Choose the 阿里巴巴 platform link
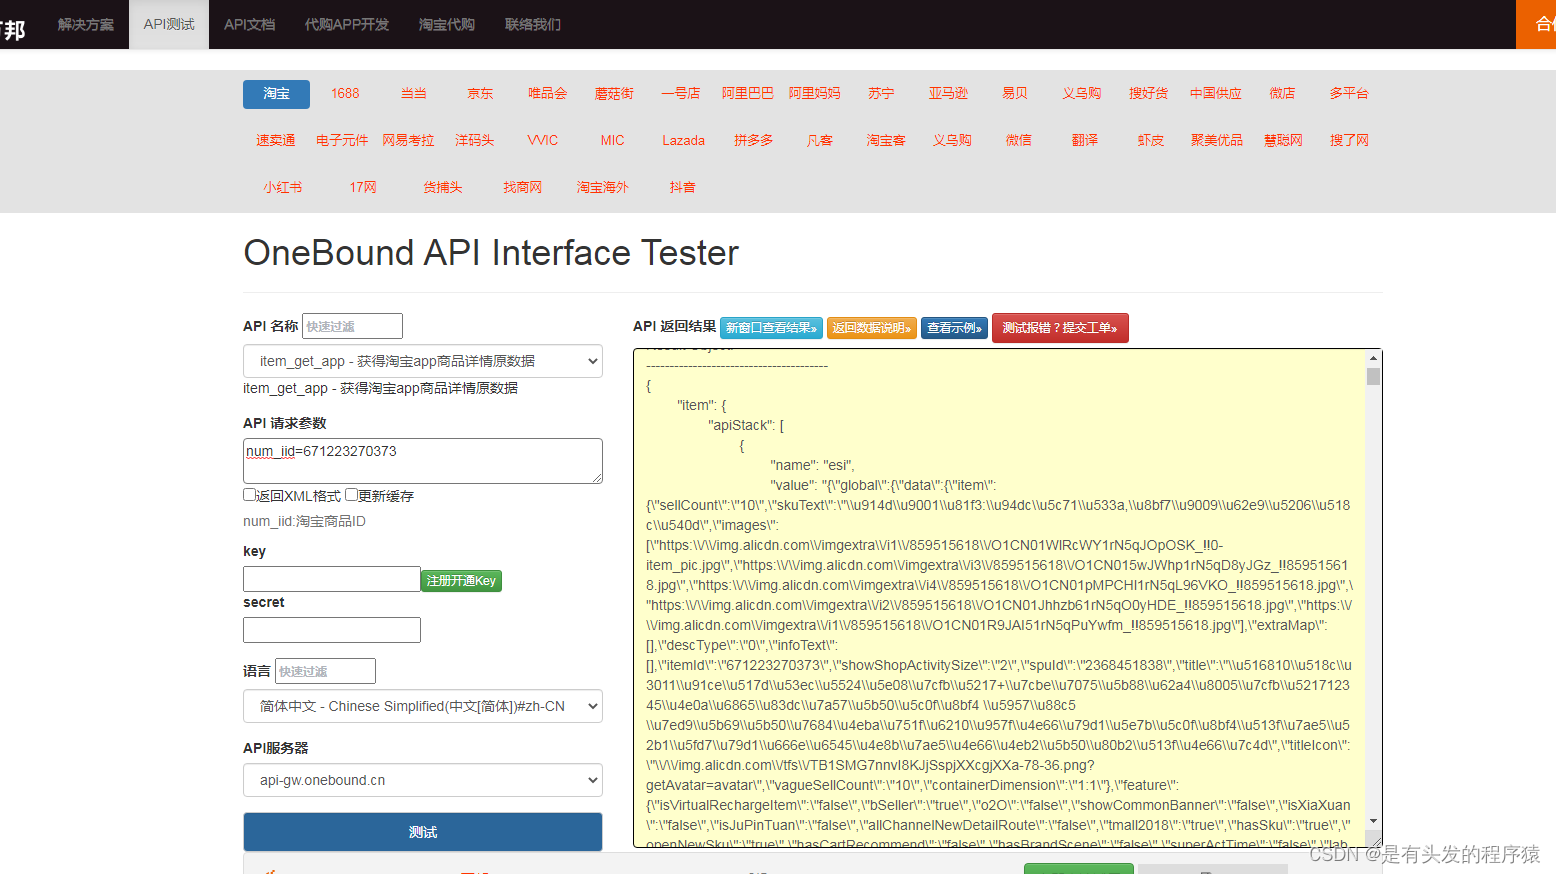 click(748, 94)
